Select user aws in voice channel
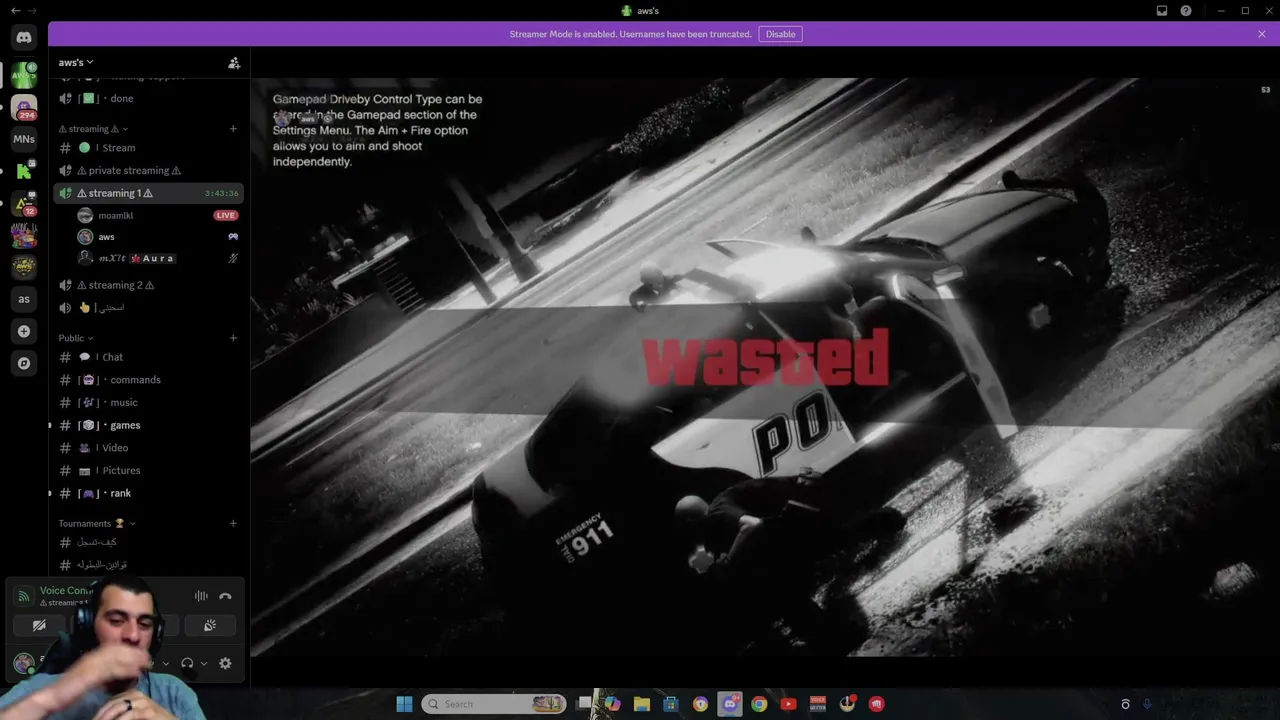The image size is (1280, 720). tap(158, 237)
